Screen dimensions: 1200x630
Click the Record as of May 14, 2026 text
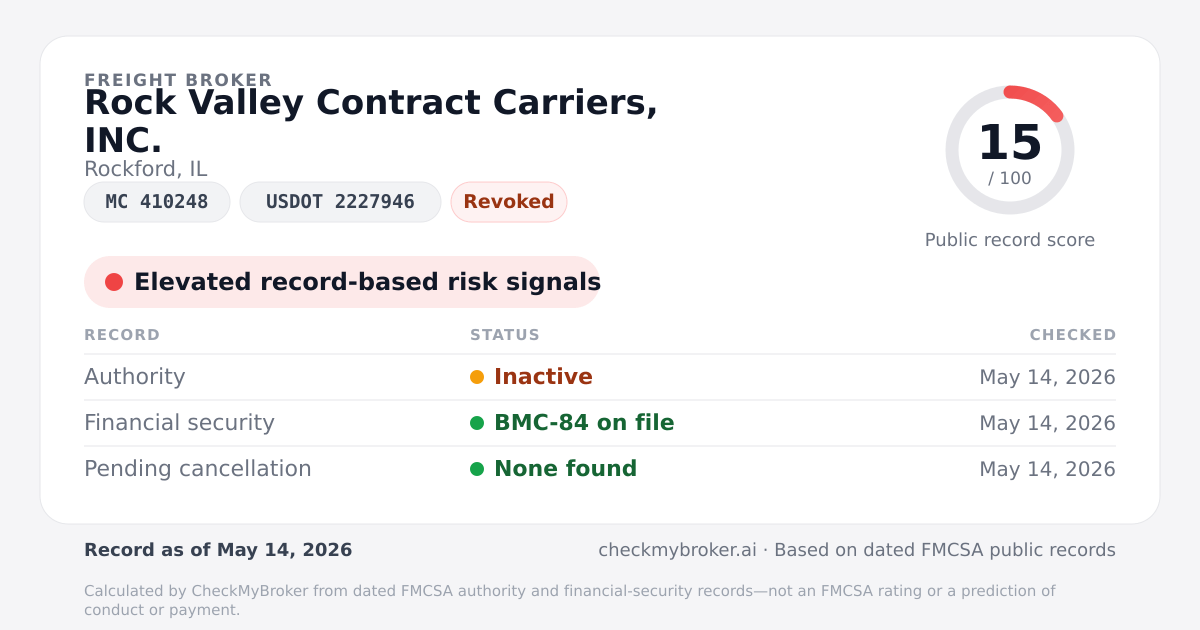218,550
